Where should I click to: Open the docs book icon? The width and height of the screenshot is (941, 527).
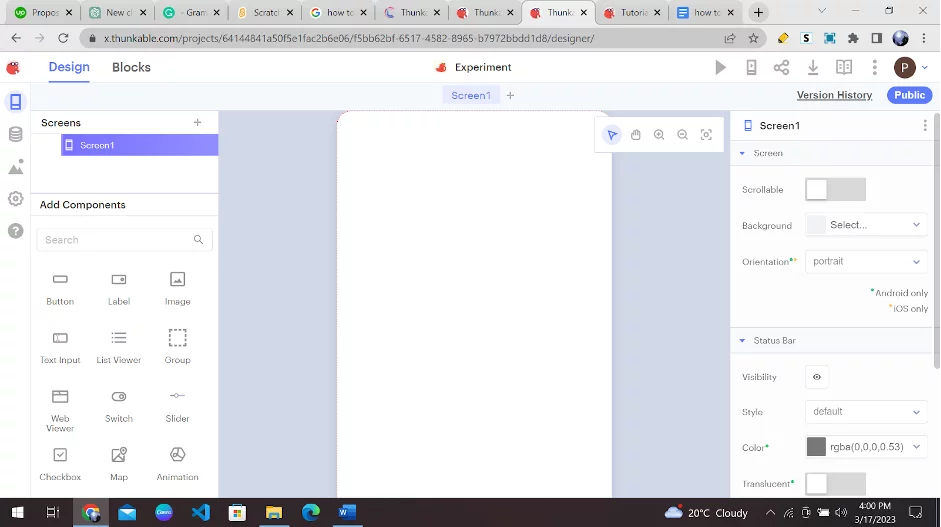tap(844, 67)
